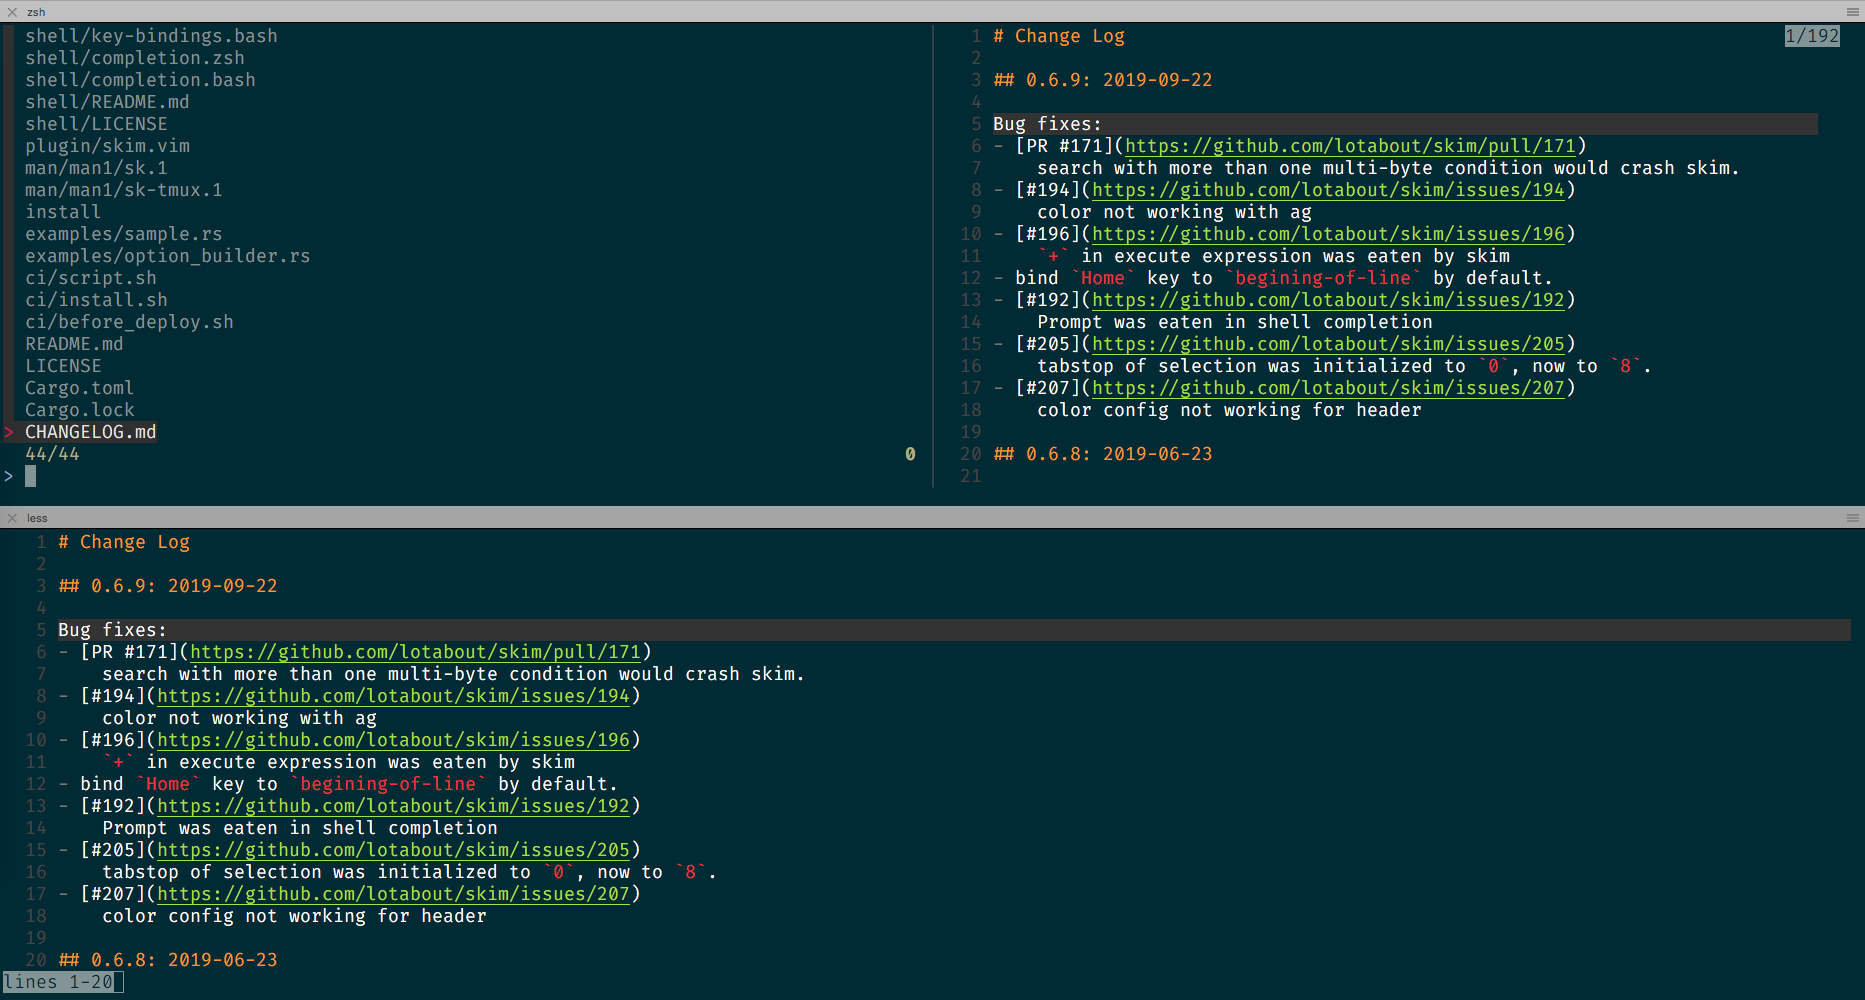Click '# Change Log' heading in preview pane

(x=1059, y=36)
